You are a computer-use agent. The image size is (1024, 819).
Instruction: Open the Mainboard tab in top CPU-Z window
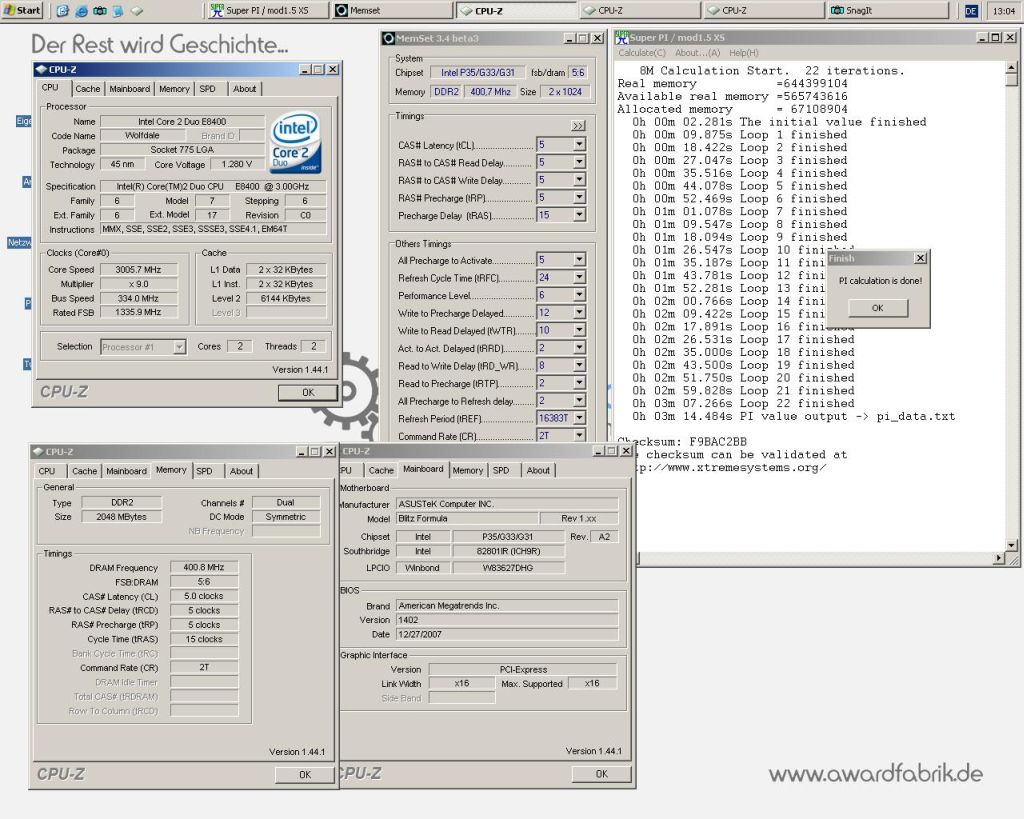click(x=129, y=89)
